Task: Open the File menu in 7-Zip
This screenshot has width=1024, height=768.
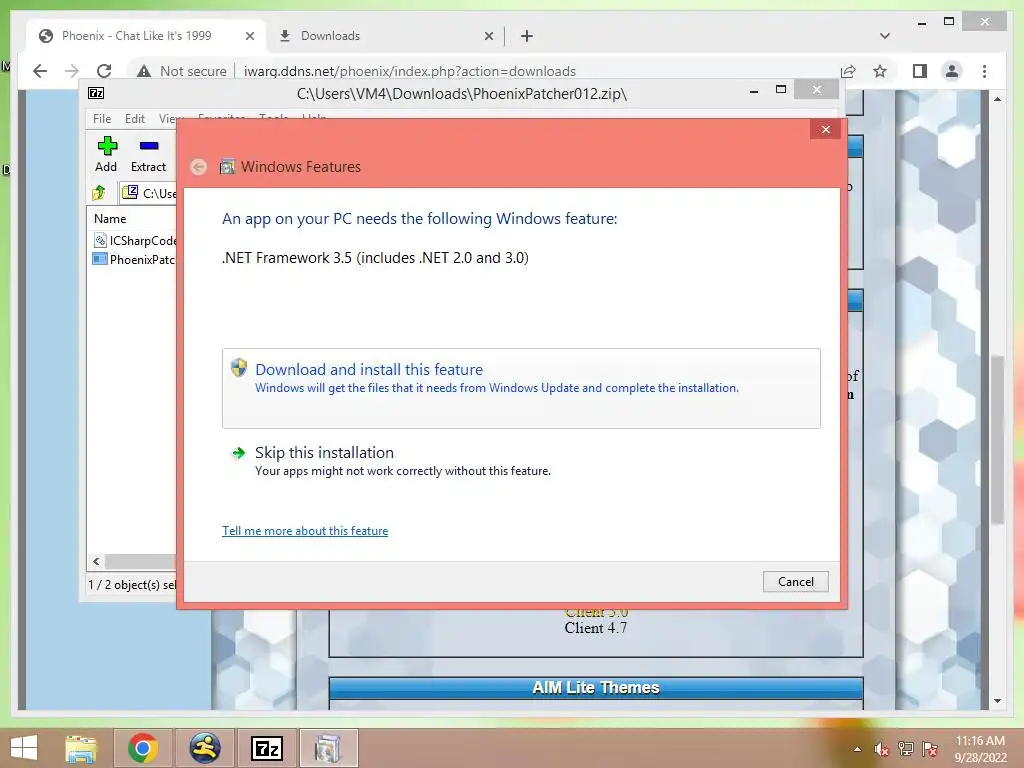Action: click(x=102, y=119)
